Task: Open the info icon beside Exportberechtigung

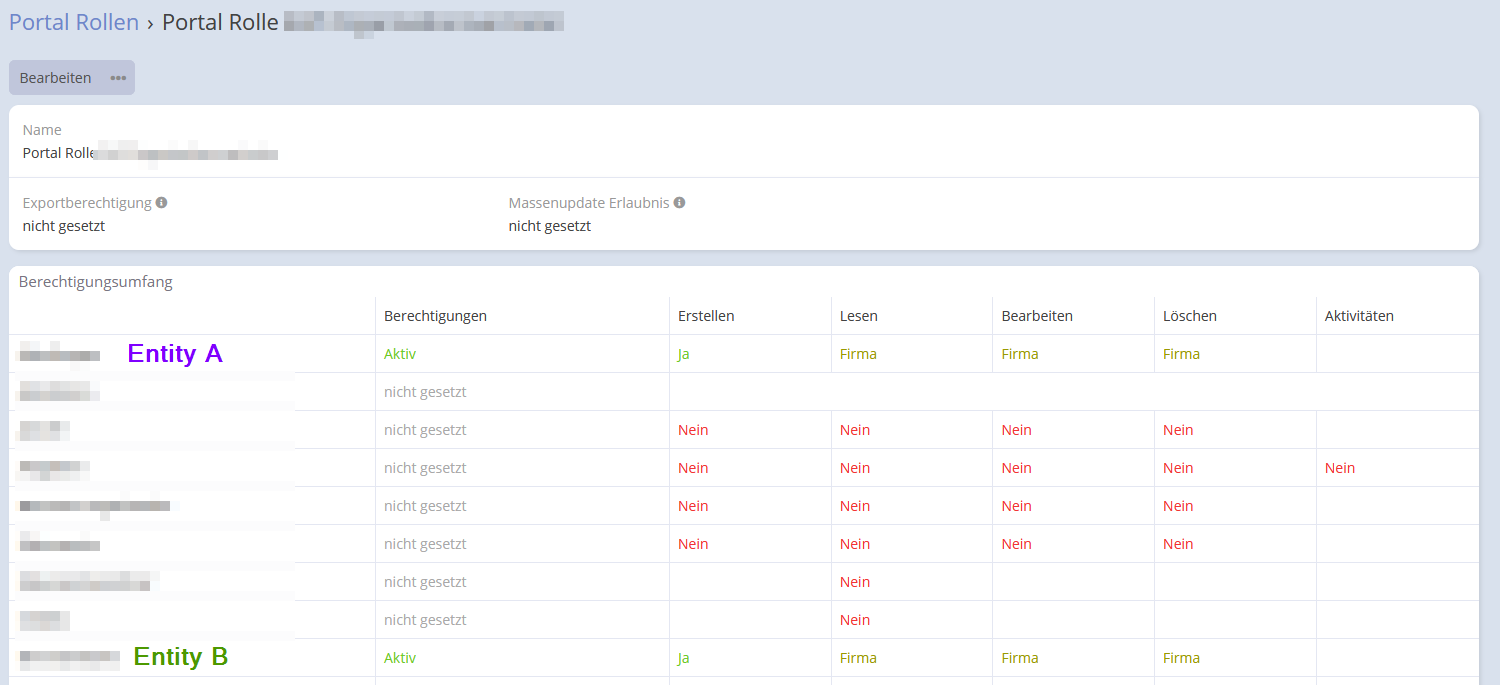Action: pyautogui.click(x=162, y=202)
